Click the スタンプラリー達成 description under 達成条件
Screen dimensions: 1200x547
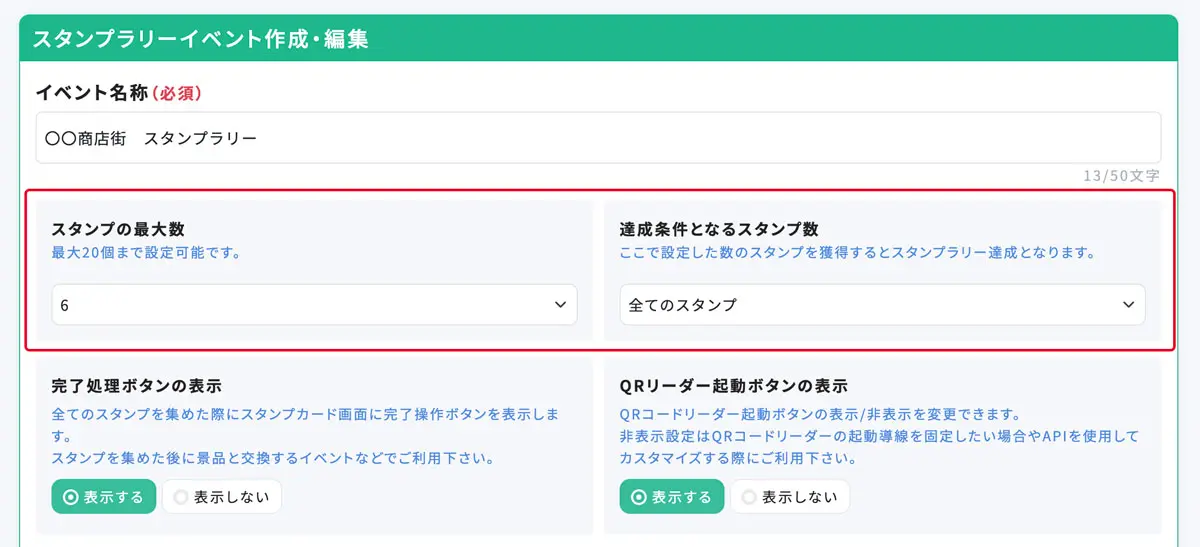tap(857, 253)
